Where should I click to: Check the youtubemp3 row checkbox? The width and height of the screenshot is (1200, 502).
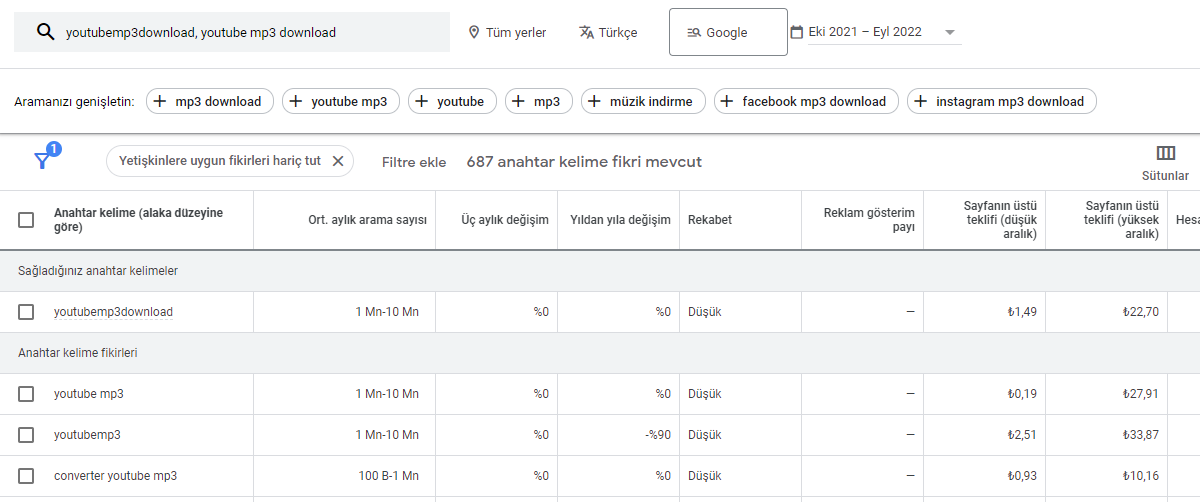tap(26, 435)
